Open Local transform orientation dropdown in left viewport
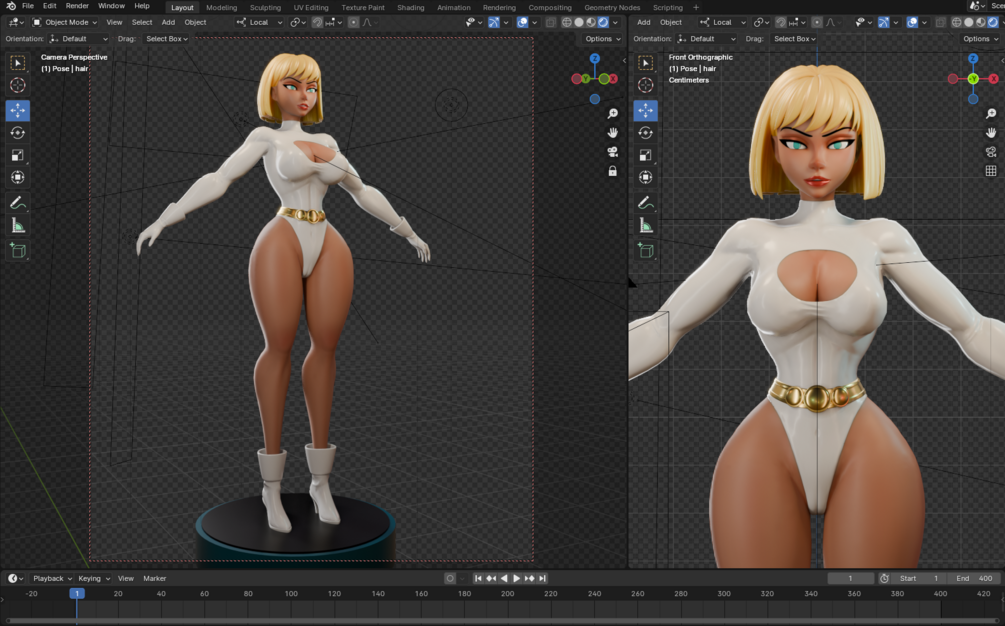The image size is (1005, 626). click(259, 22)
